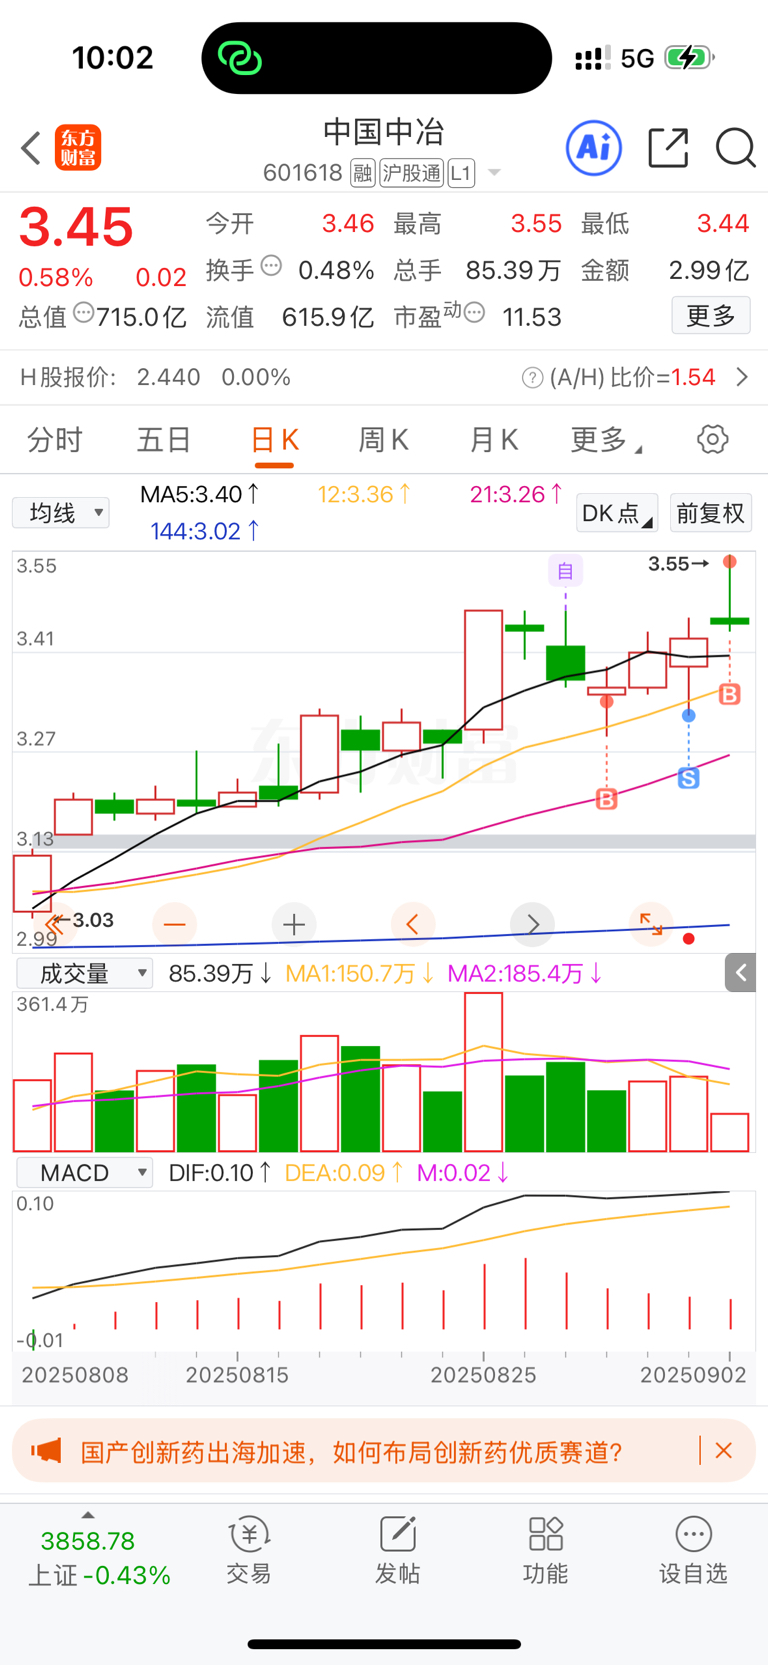Click the double-left jump-to-start icon
The height and width of the screenshot is (1665, 769).
pos(56,924)
